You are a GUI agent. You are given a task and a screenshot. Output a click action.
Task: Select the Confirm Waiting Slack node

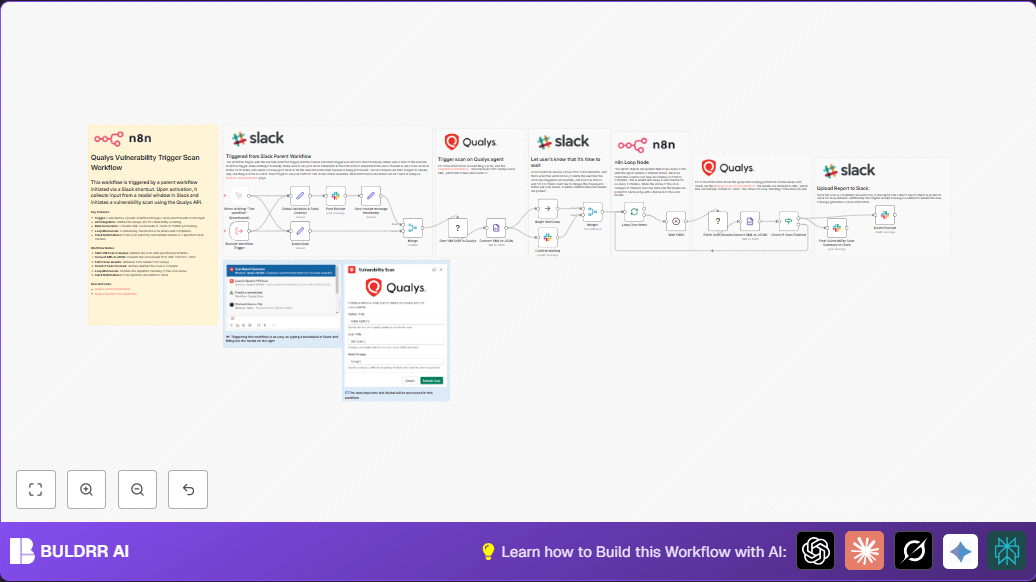tap(547, 238)
